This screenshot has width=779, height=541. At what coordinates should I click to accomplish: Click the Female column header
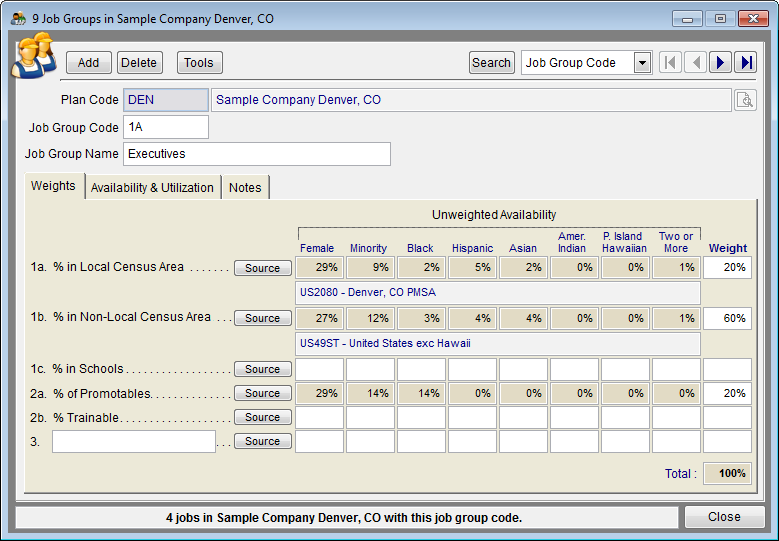tap(317, 248)
